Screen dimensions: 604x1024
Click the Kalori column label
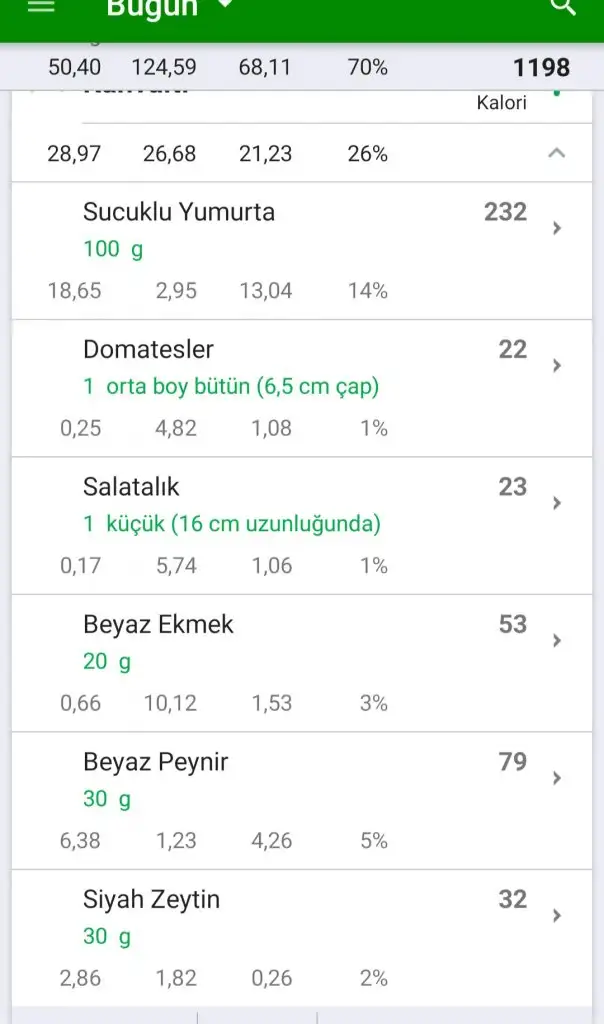coord(502,103)
